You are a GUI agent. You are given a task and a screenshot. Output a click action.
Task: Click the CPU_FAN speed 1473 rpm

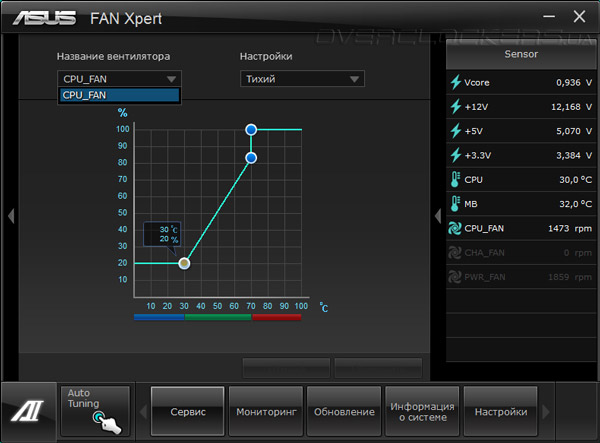pyautogui.click(x=570, y=228)
